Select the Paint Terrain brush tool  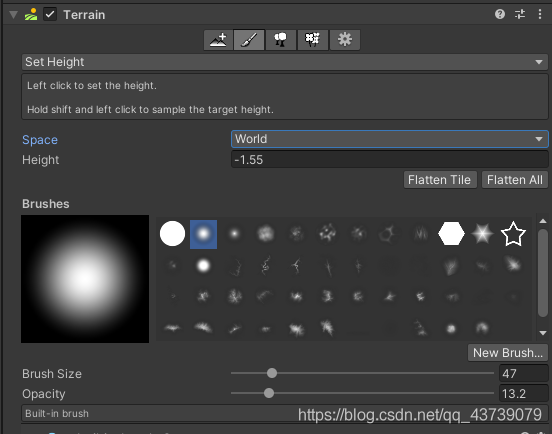click(x=249, y=40)
